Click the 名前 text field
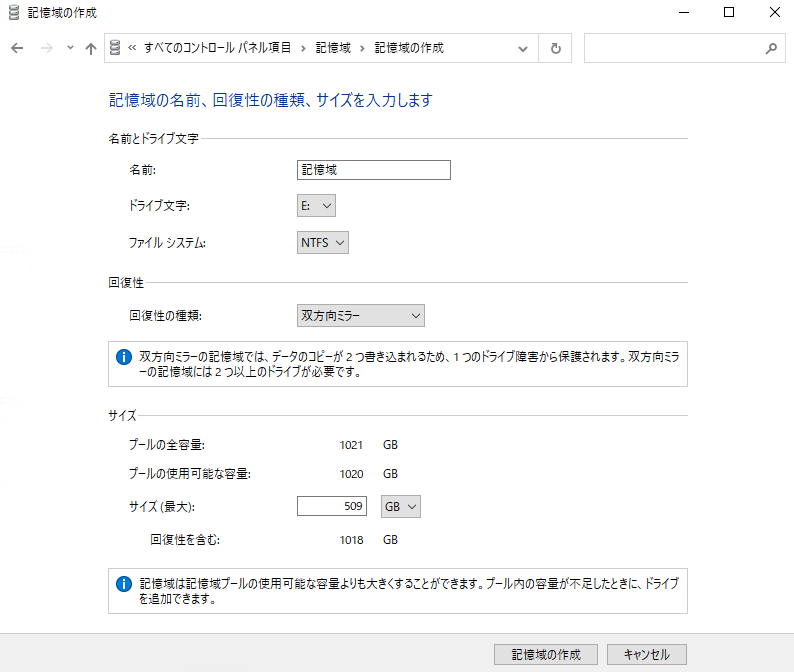Screen dimensions: 794x672 pyautogui.click(x=374, y=170)
